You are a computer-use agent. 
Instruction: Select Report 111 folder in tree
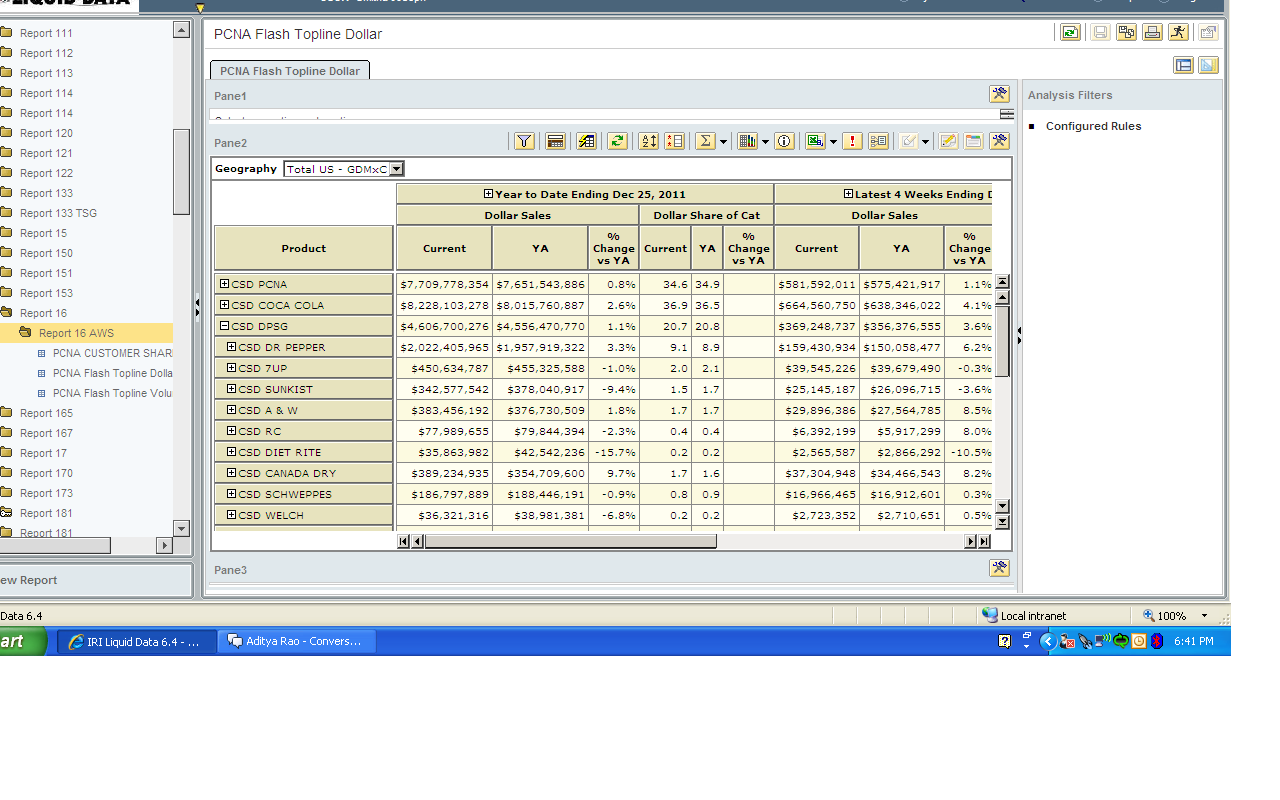(46, 33)
